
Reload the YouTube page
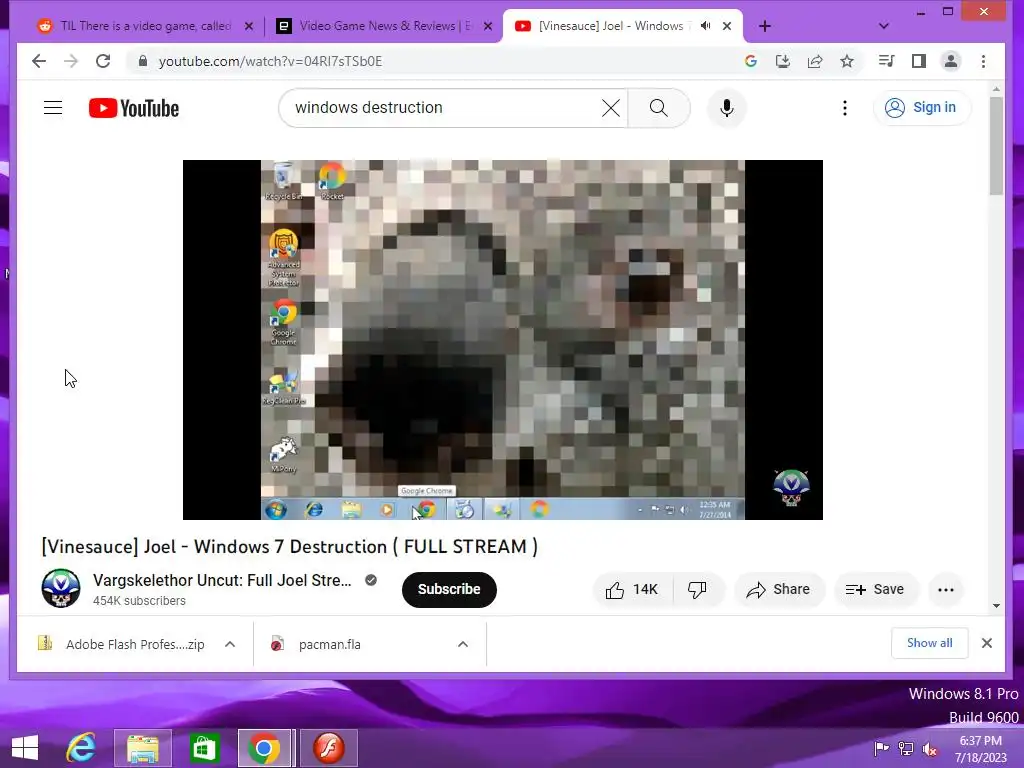point(103,61)
